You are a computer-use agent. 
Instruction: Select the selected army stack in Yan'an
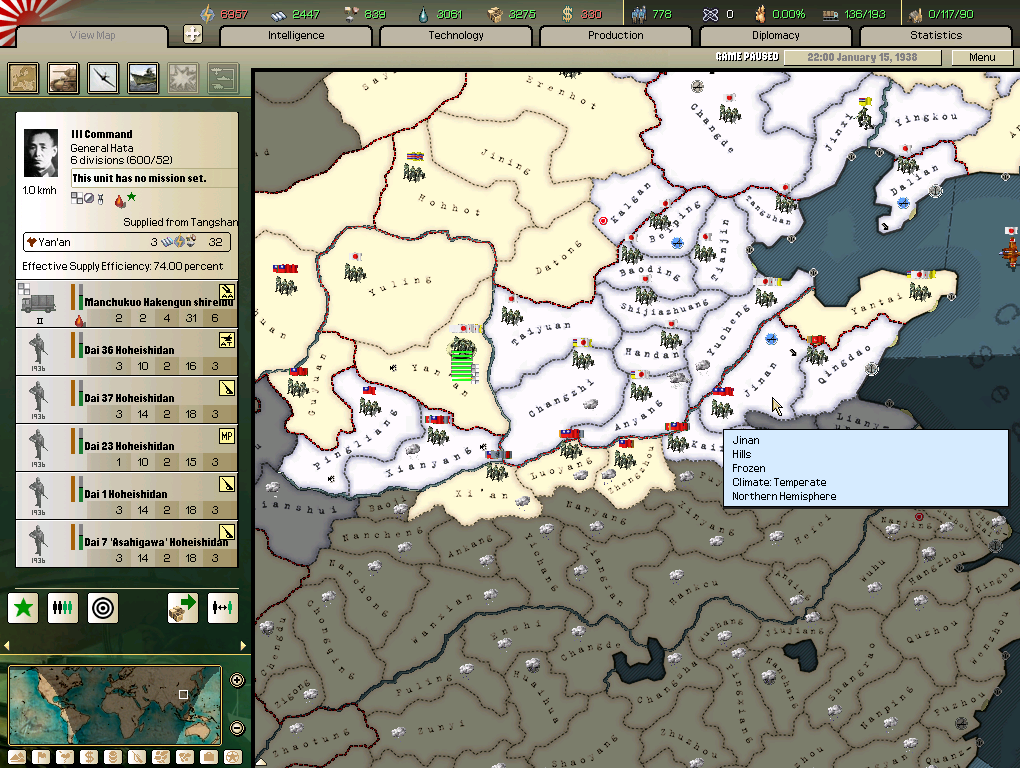point(463,345)
